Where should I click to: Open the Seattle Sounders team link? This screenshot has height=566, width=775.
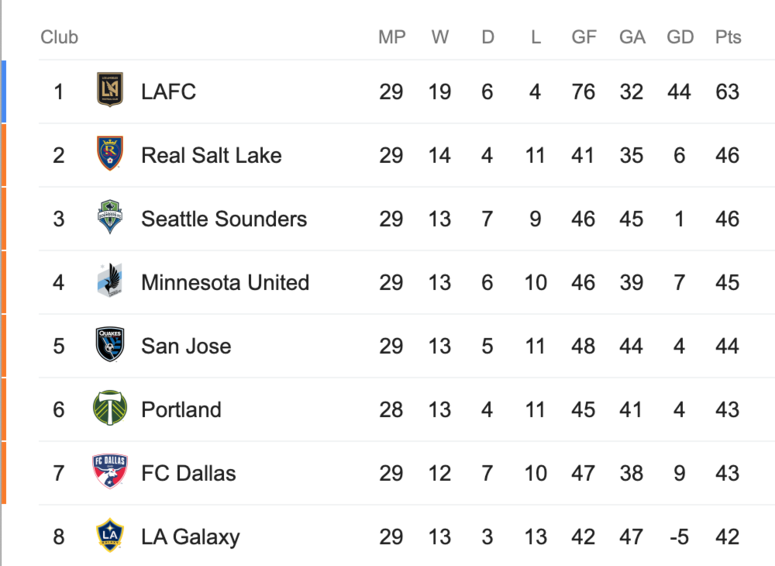click(x=224, y=219)
